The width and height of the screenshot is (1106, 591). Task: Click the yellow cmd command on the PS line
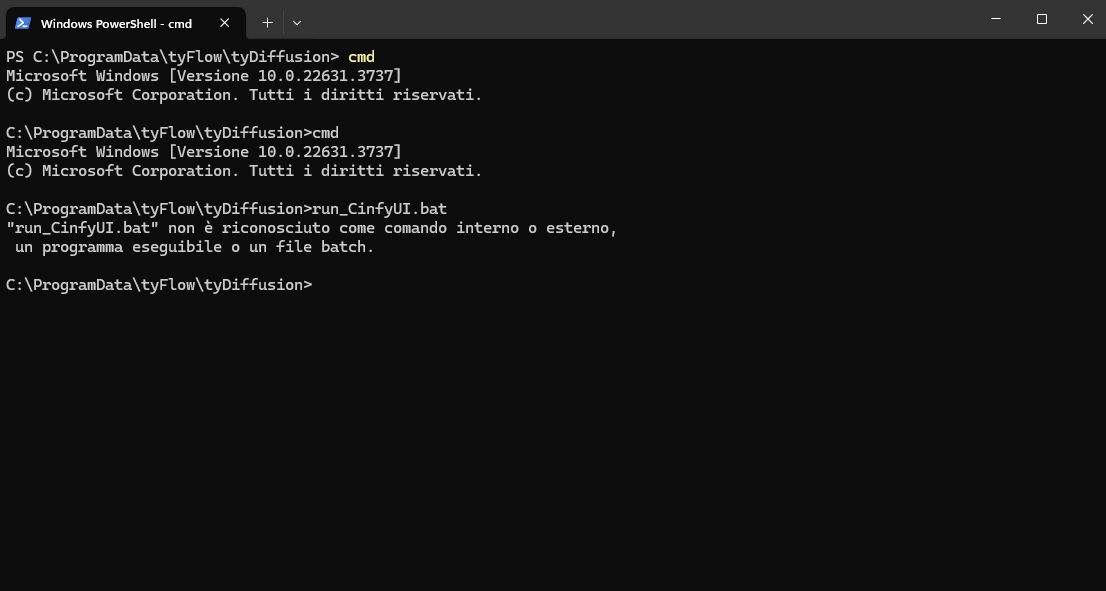coord(361,57)
